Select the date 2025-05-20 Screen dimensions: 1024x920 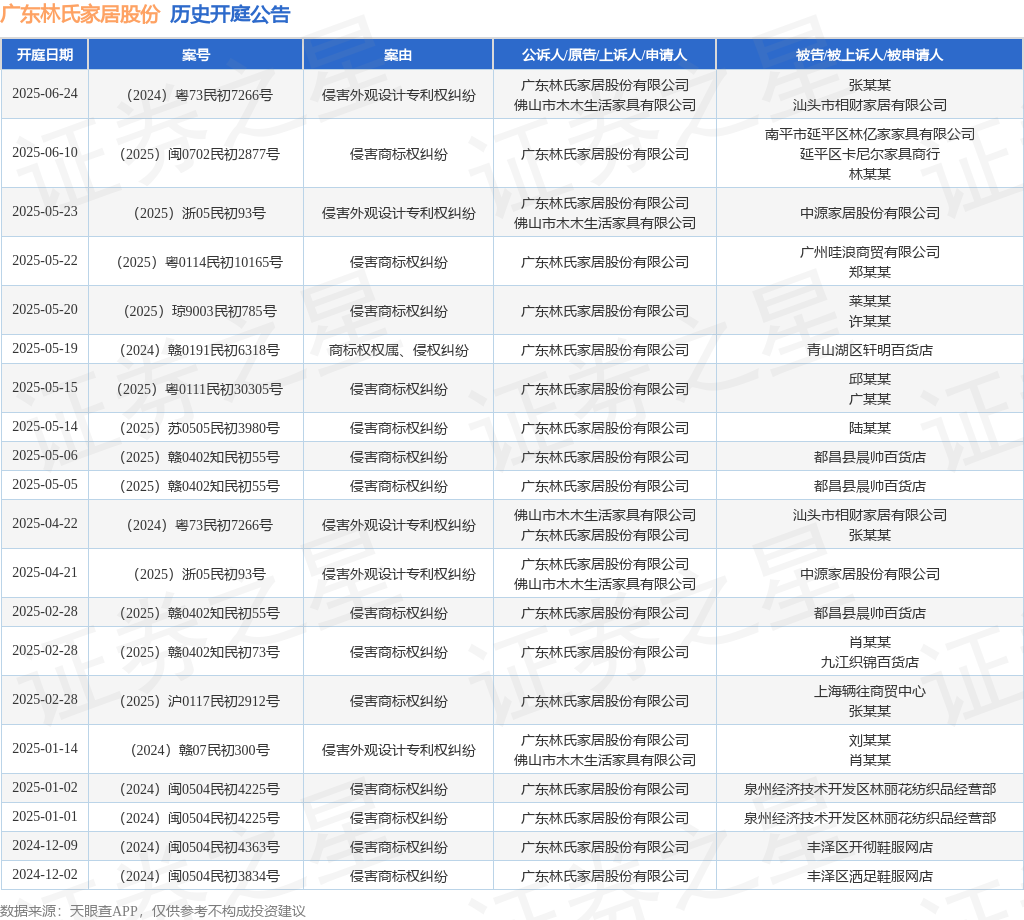pos(44,309)
